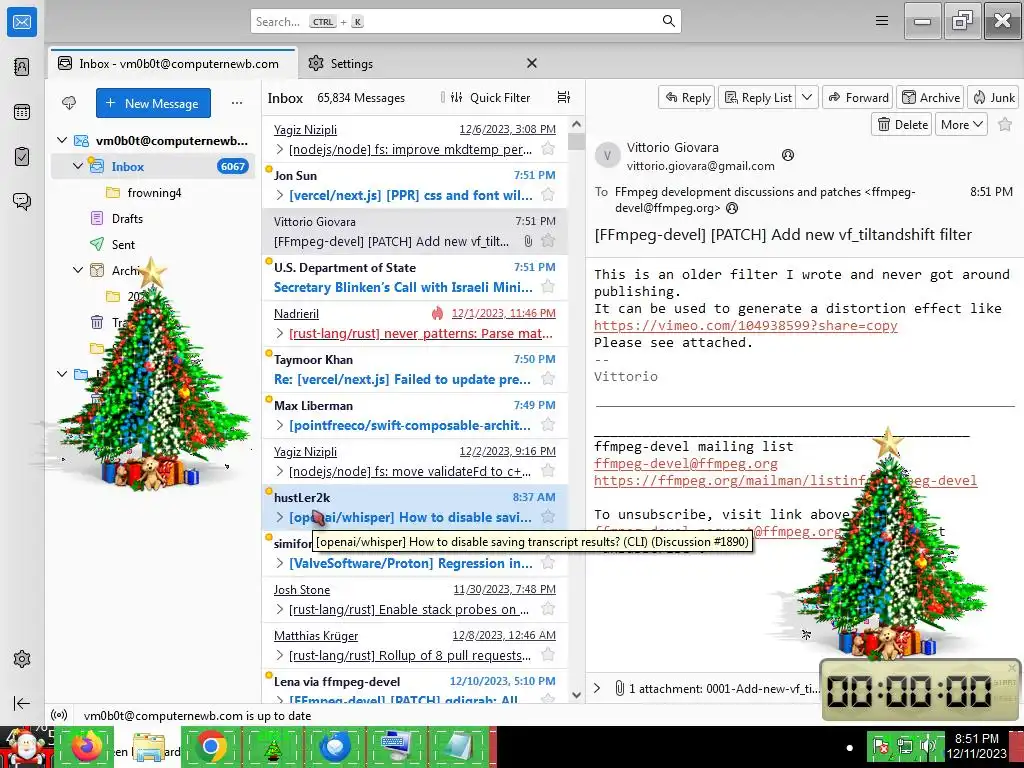1024x768 pixels.
Task: Star the Josh Stone rust message
Action: [548, 609]
